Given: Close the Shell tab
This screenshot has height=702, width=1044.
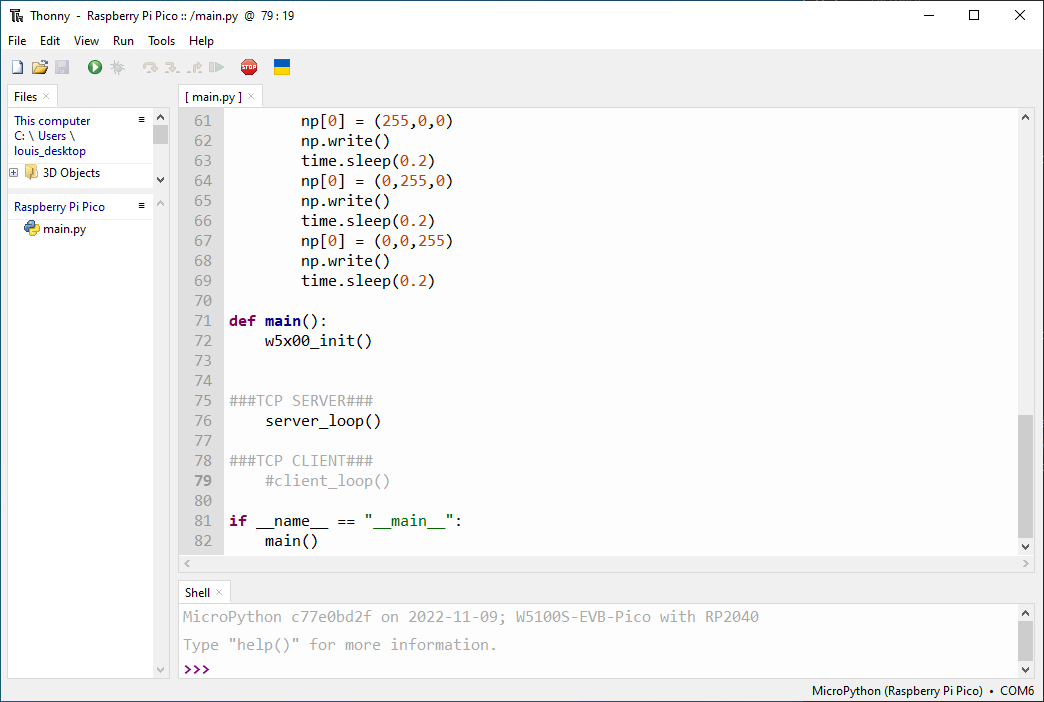Looking at the screenshot, I should coord(219,592).
